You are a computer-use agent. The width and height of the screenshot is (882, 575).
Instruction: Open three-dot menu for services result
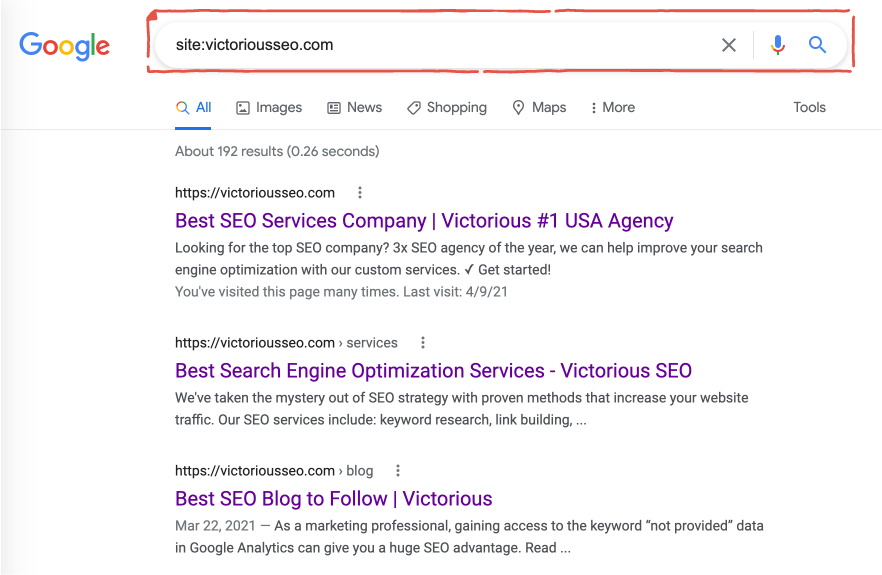423,343
